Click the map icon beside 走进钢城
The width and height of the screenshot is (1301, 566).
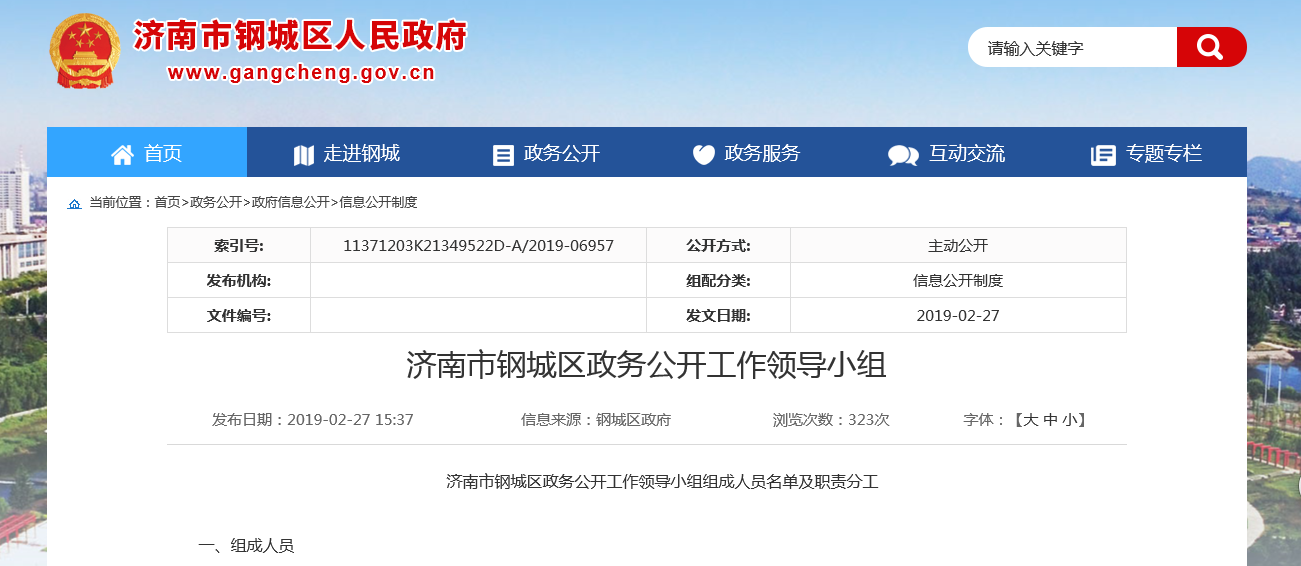(304, 154)
